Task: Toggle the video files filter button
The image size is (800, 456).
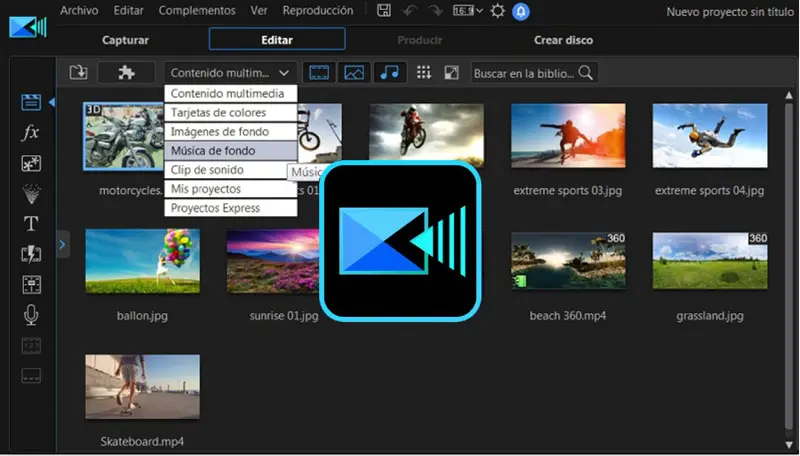Action: click(x=318, y=72)
